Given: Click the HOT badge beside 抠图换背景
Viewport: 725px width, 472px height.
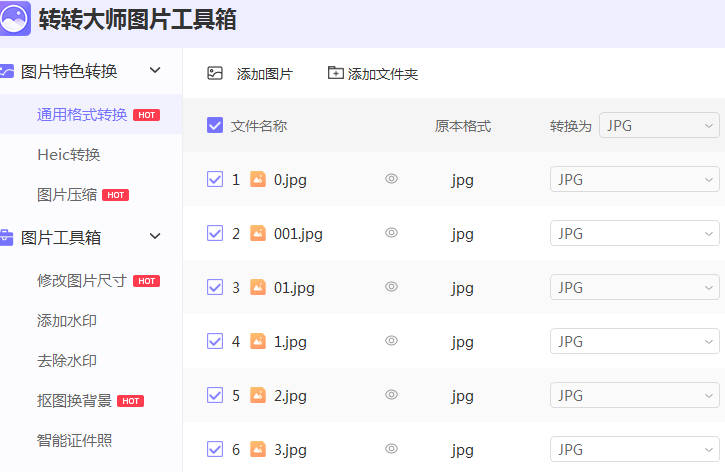Looking at the screenshot, I should coord(131,401).
